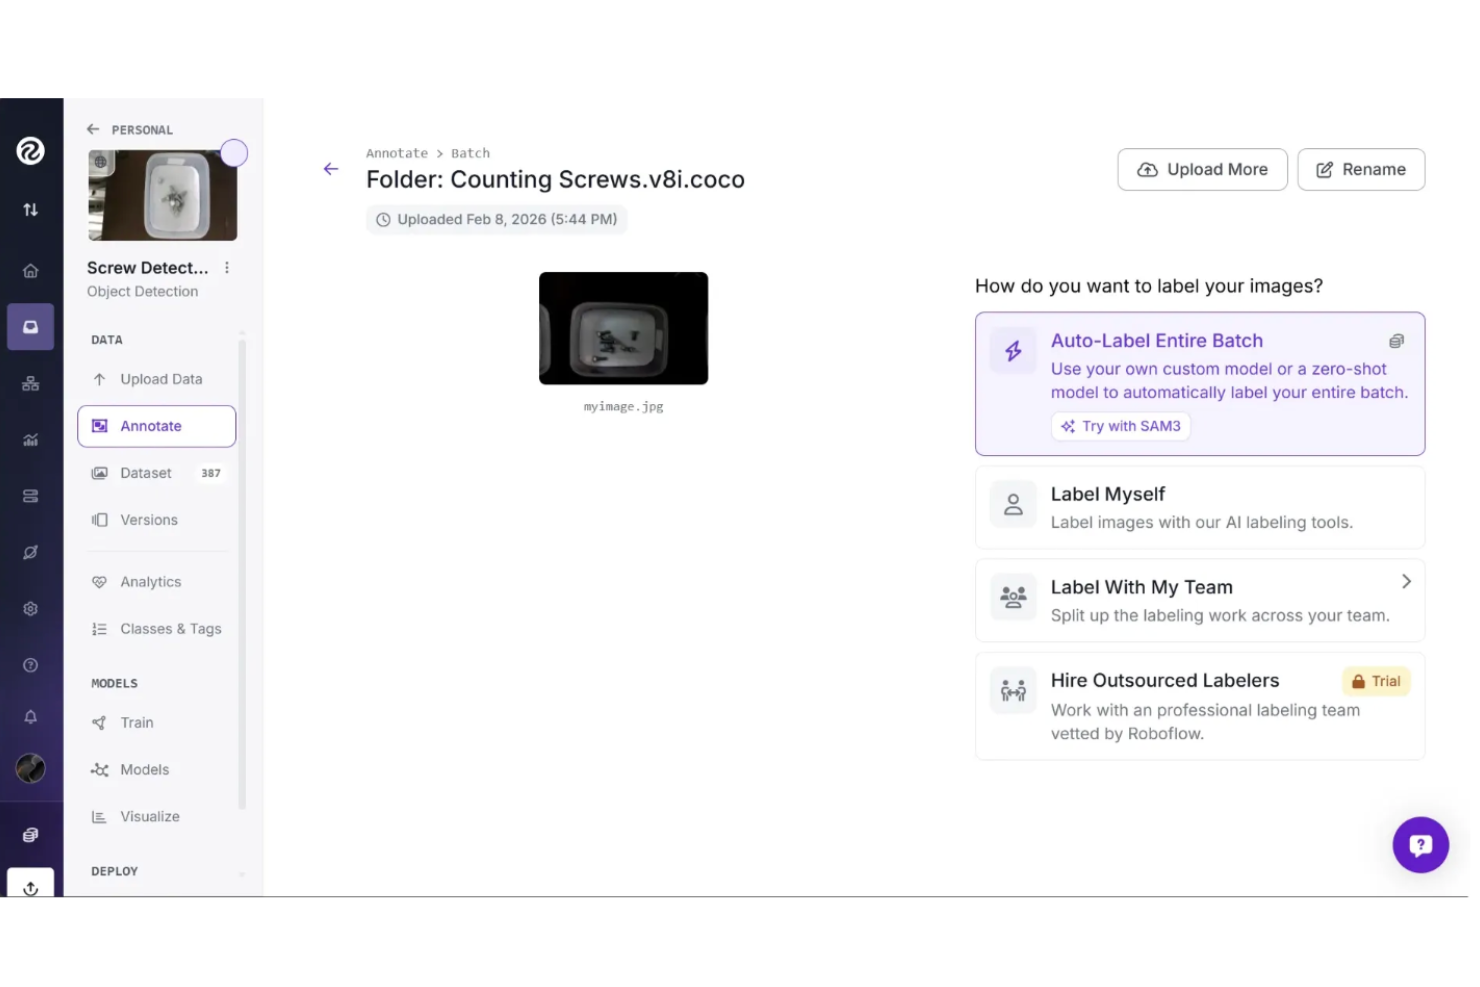Click the Analytics chart icon in the dark sidebar
Viewport: 1480px width, 987px height.
tap(31, 439)
